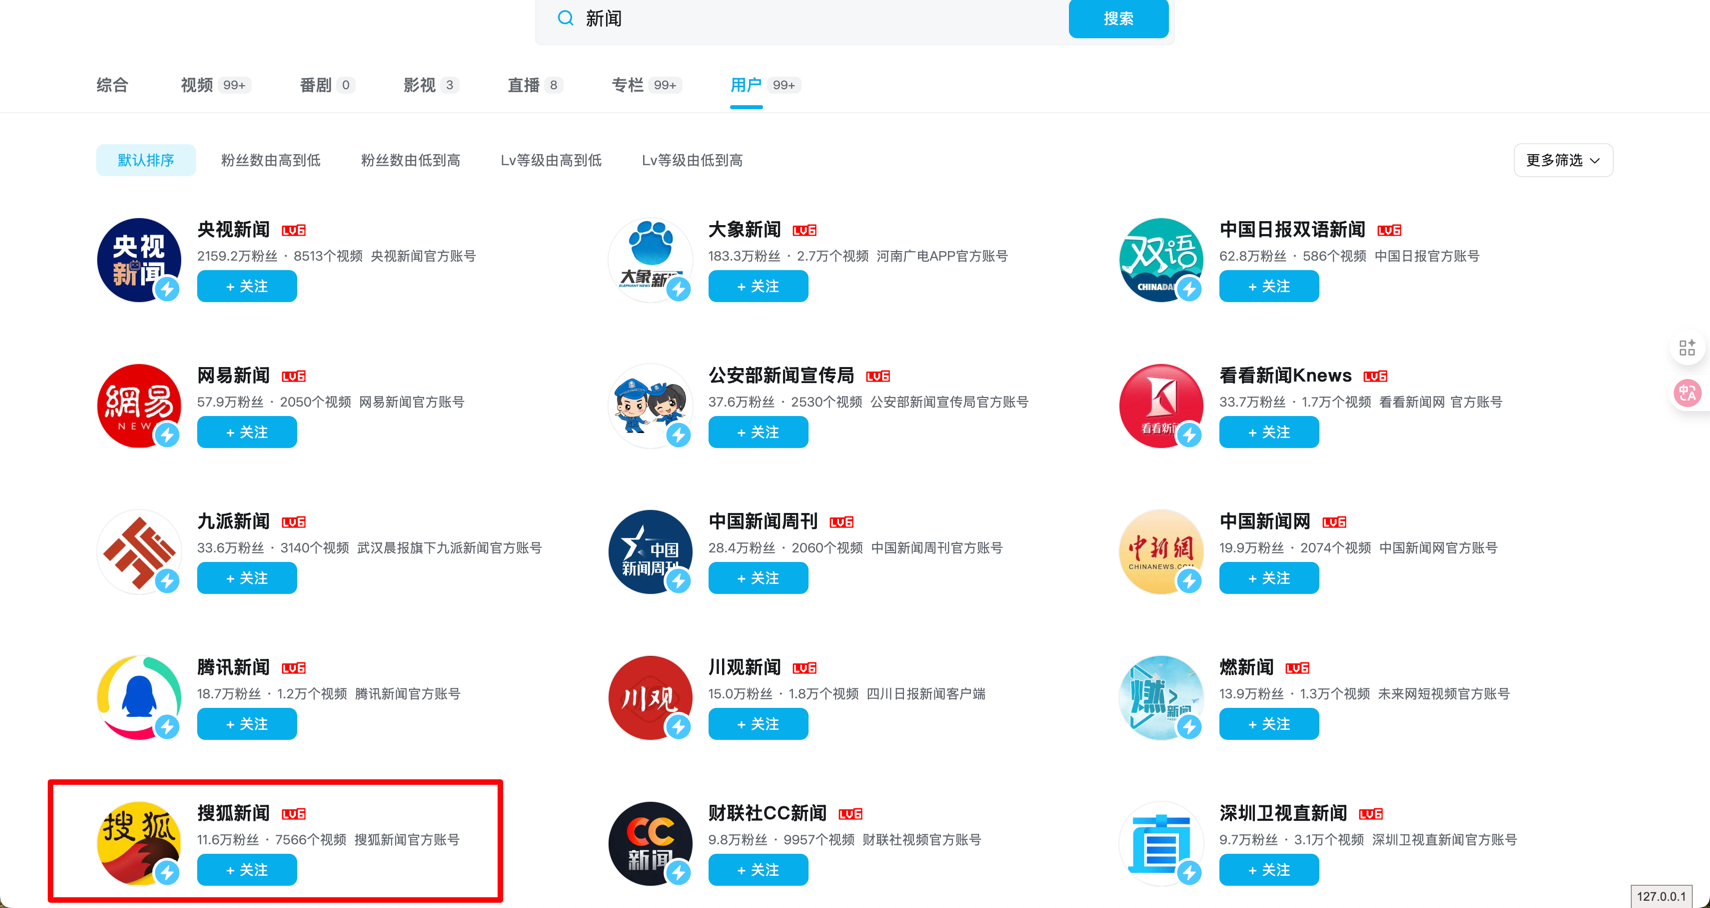
Task: Open the 搜狐新闻 avatar icon
Action: [139, 844]
